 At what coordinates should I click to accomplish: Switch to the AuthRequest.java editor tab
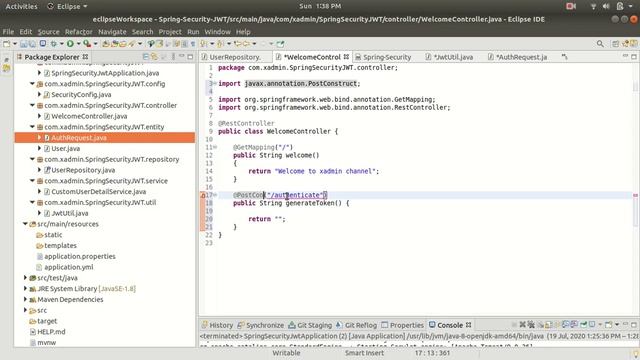click(x=517, y=57)
